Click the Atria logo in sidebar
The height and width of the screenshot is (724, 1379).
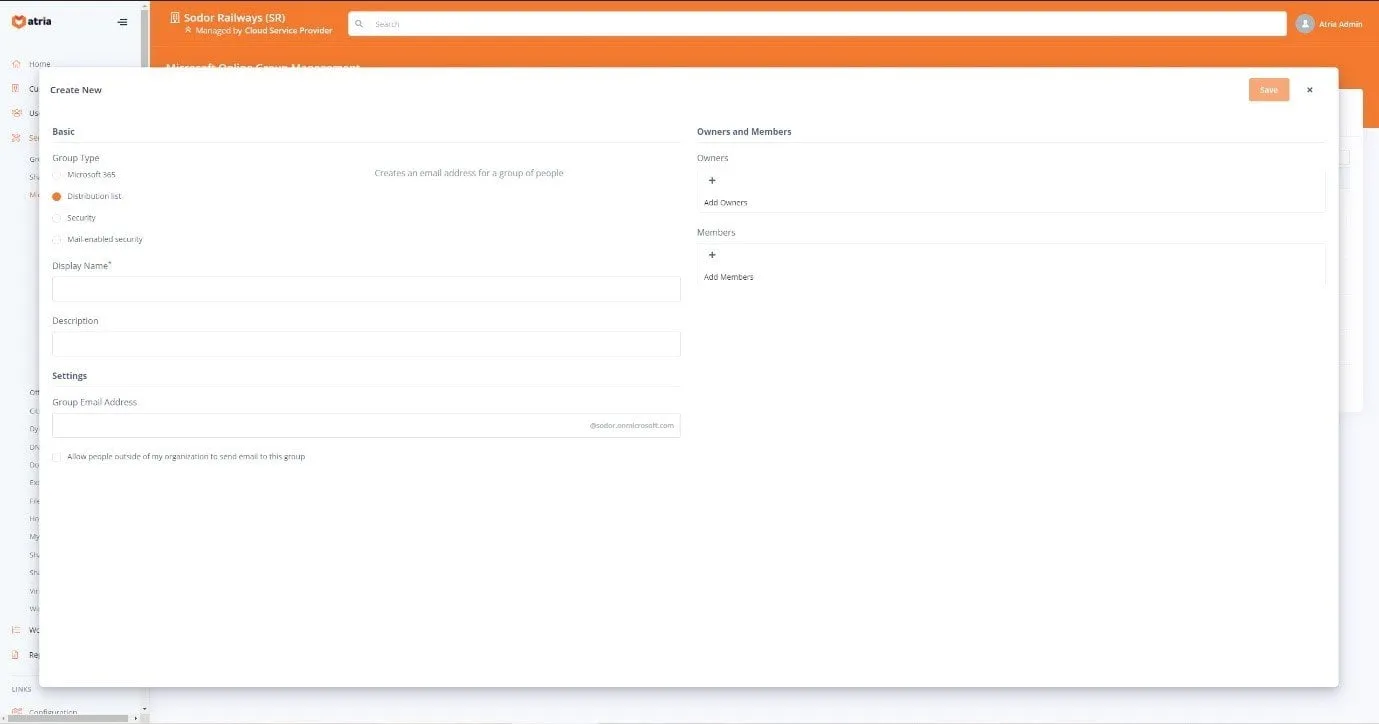[x=33, y=22]
